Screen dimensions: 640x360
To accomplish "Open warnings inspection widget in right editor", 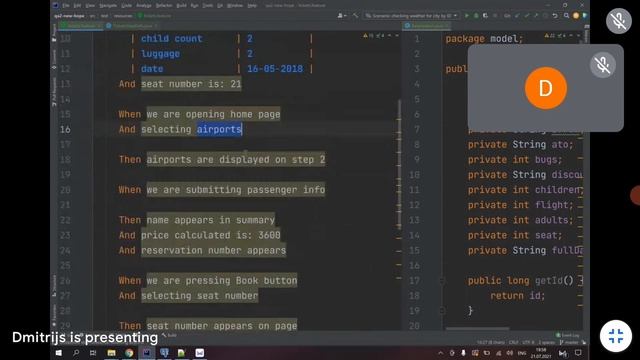I will click(556, 36).
